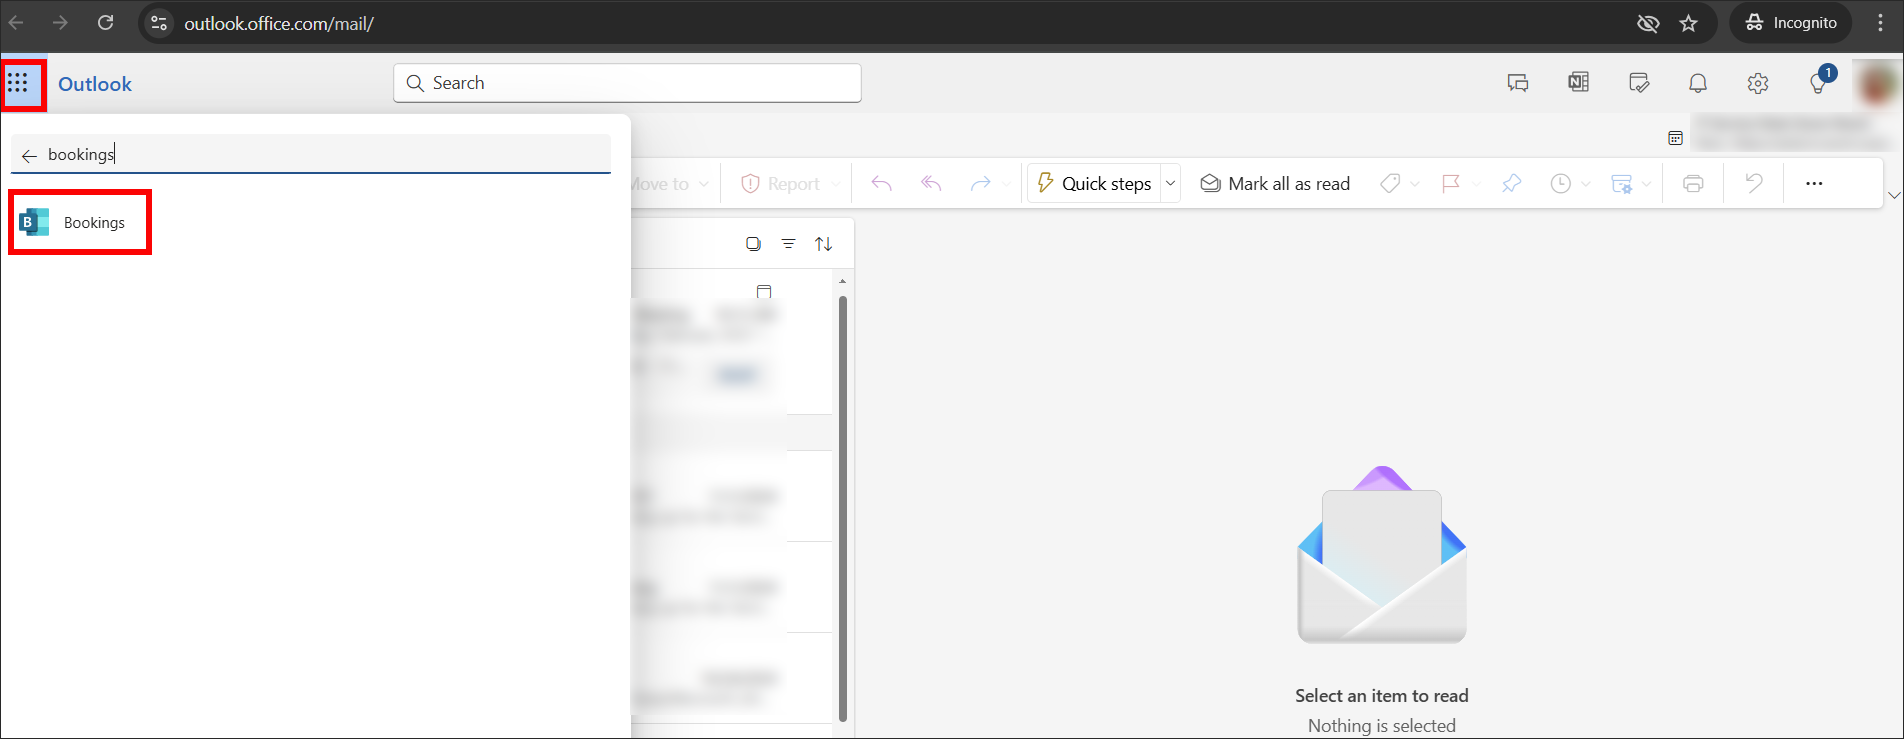
Task: Click the Rules icon in toolbar
Action: click(x=1621, y=184)
